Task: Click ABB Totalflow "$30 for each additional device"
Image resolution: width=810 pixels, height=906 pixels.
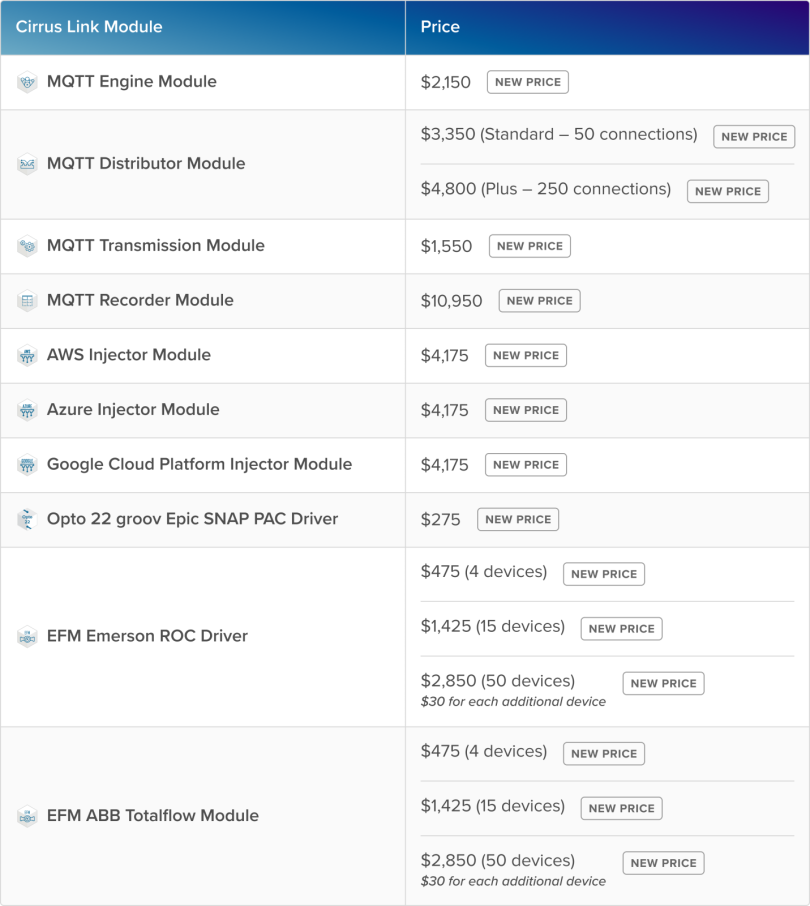Action: 514,881
